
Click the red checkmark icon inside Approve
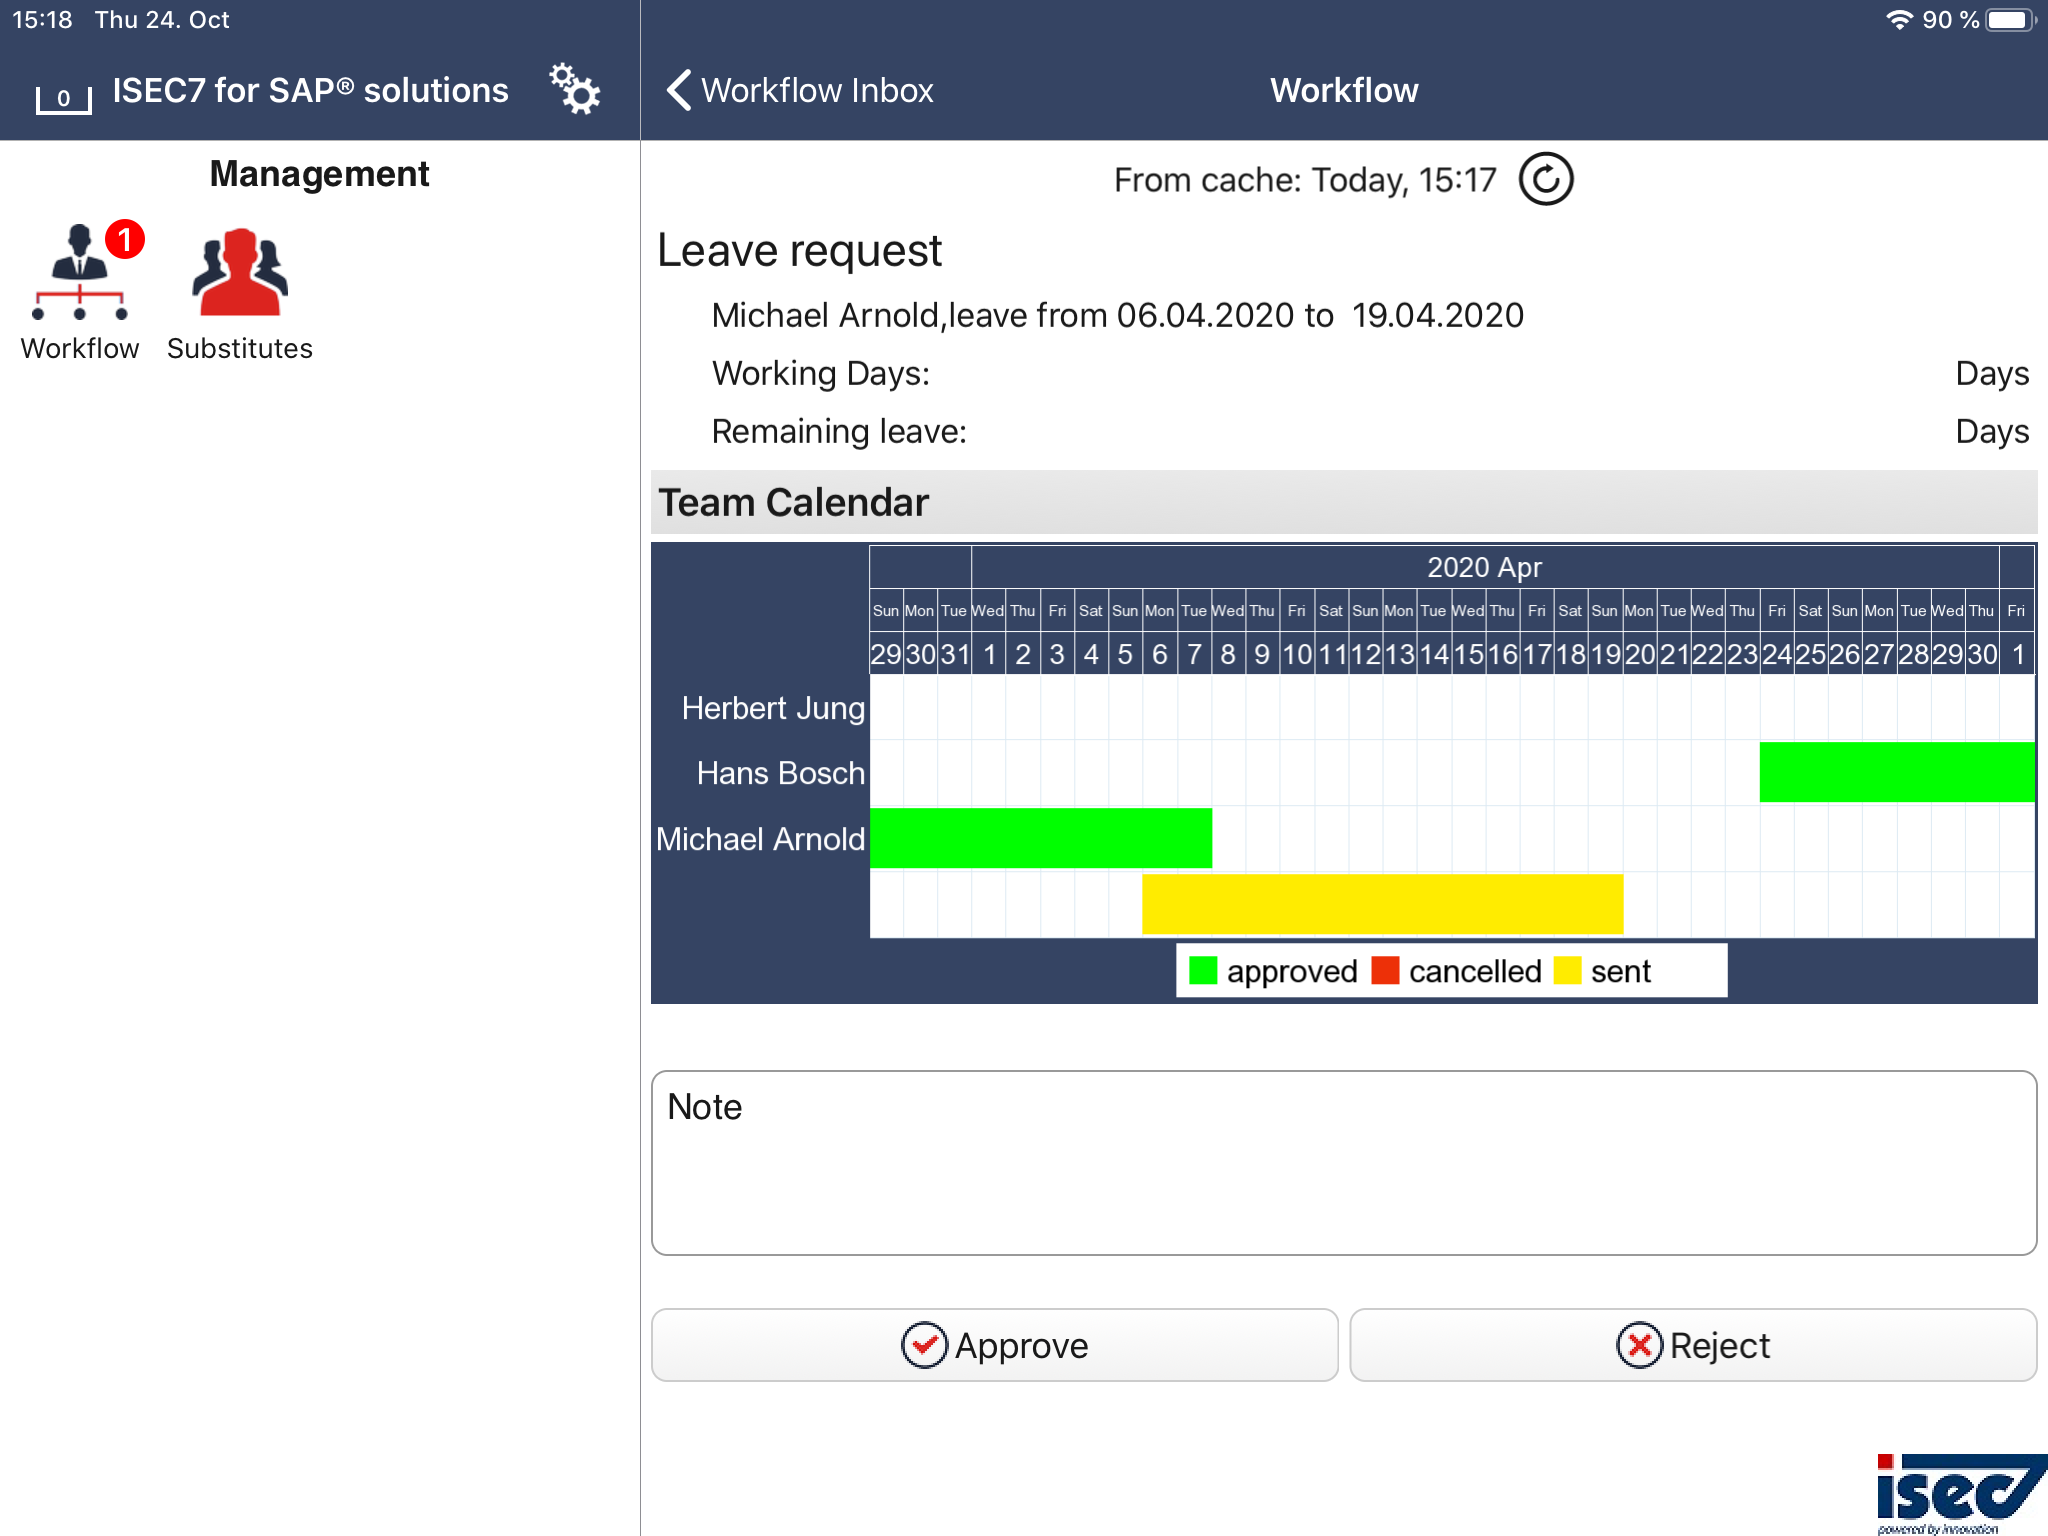point(924,1345)
